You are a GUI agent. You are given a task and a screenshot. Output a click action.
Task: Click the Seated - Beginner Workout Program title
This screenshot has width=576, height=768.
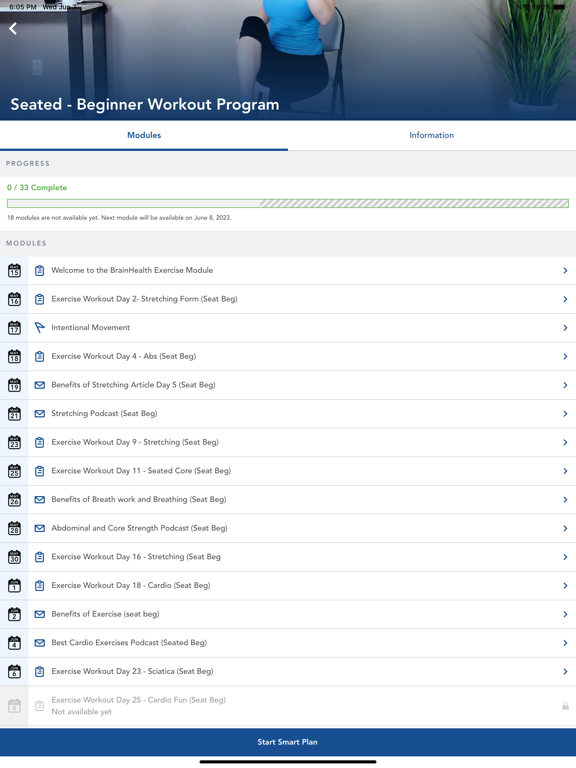[x=145, y=104]
